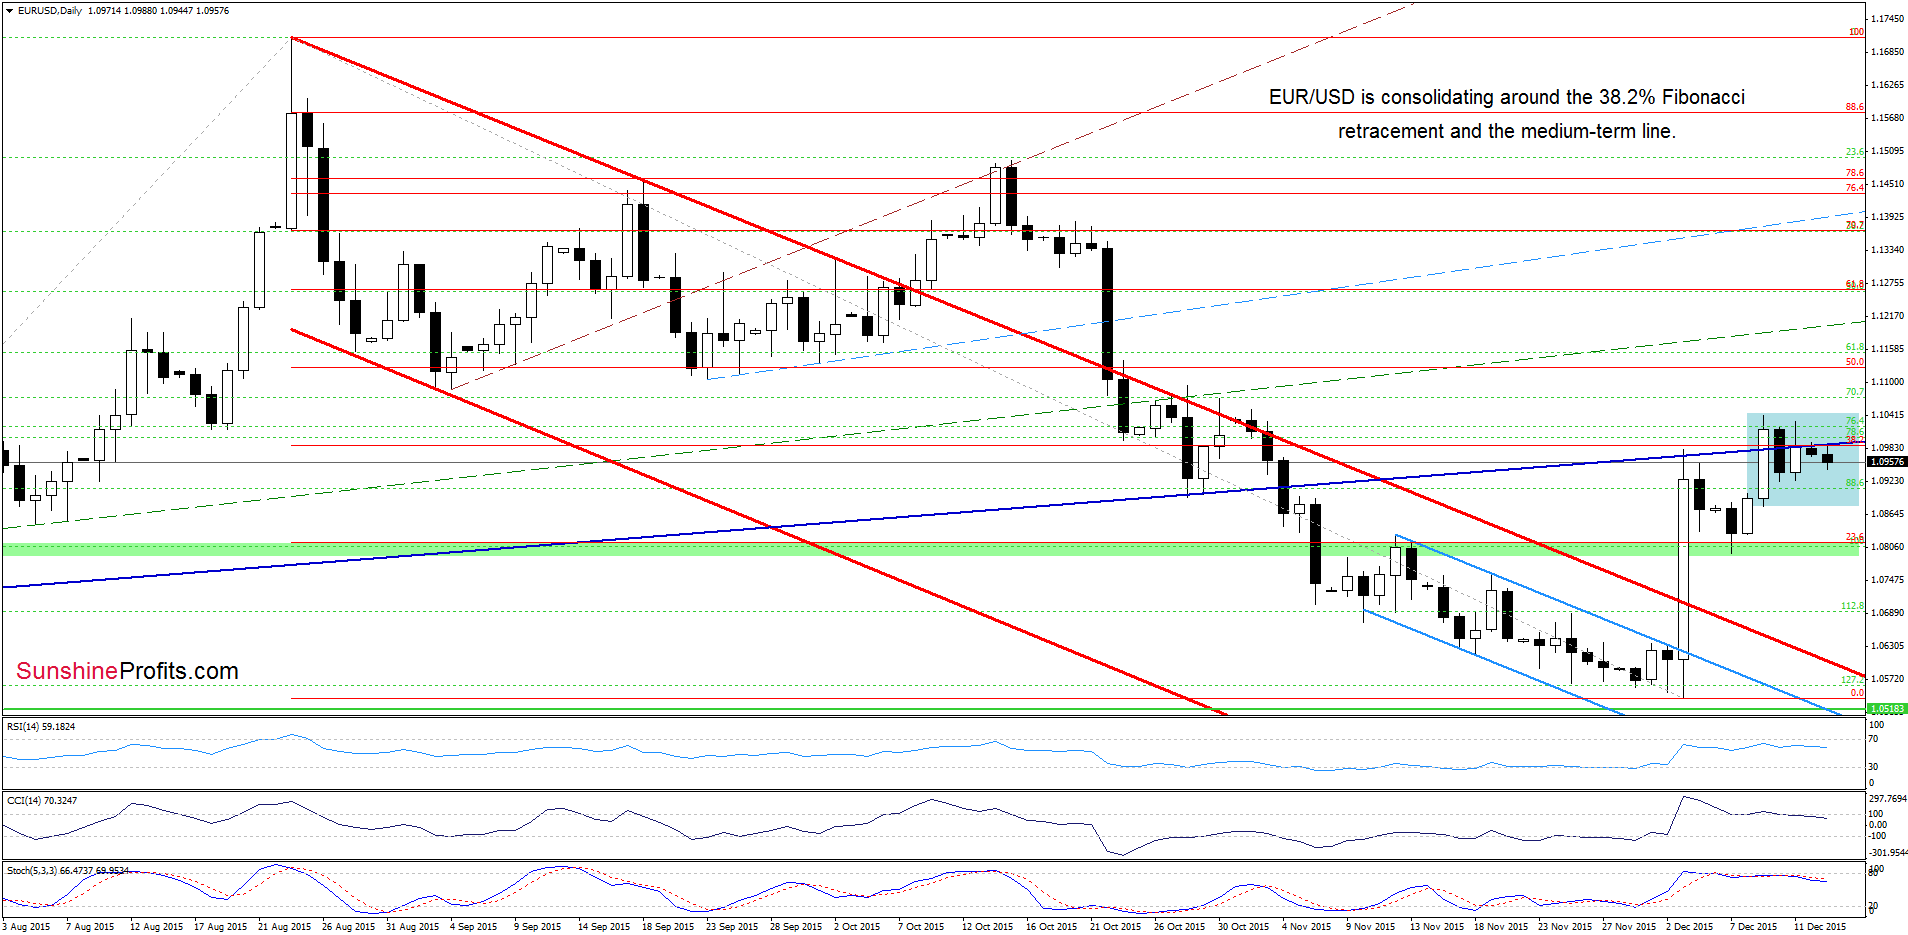Click the 1.13340 price axis label
Screen dimensions: 1908x935
coord(1887,250)
